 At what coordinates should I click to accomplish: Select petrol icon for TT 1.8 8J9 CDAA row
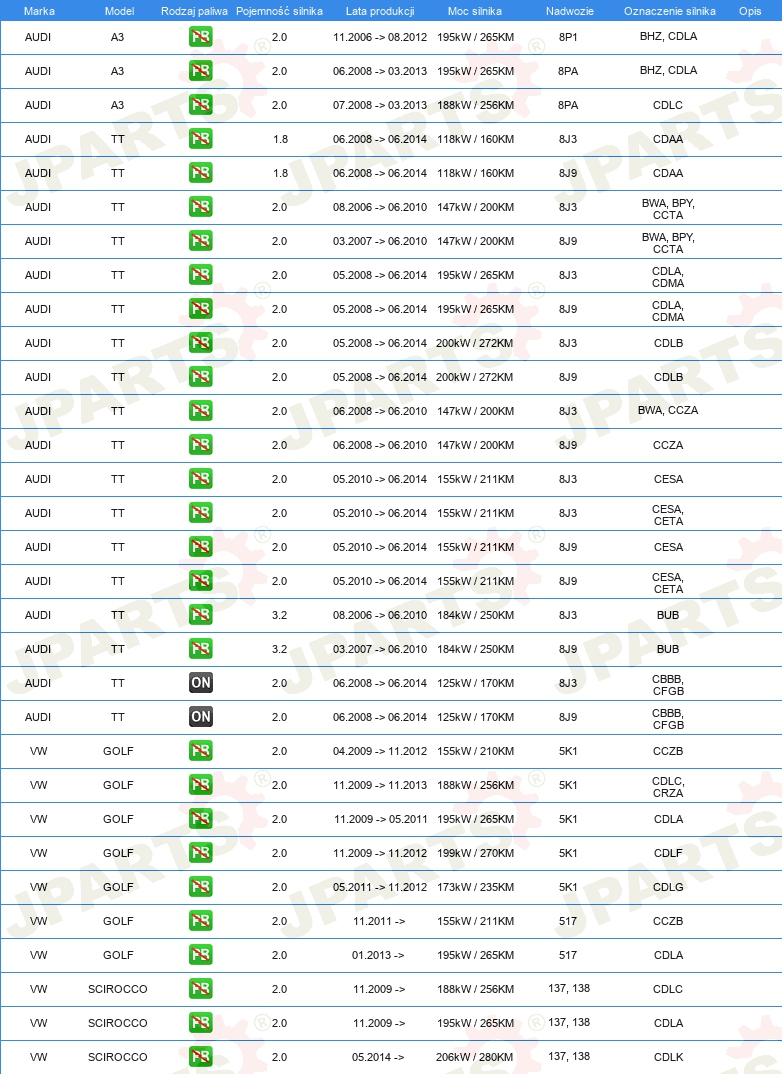tap(201, 173)
